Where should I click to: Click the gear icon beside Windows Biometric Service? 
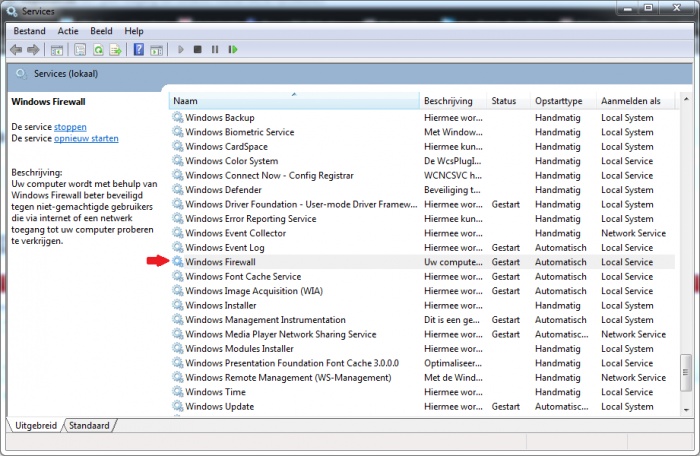pos(178,132)
